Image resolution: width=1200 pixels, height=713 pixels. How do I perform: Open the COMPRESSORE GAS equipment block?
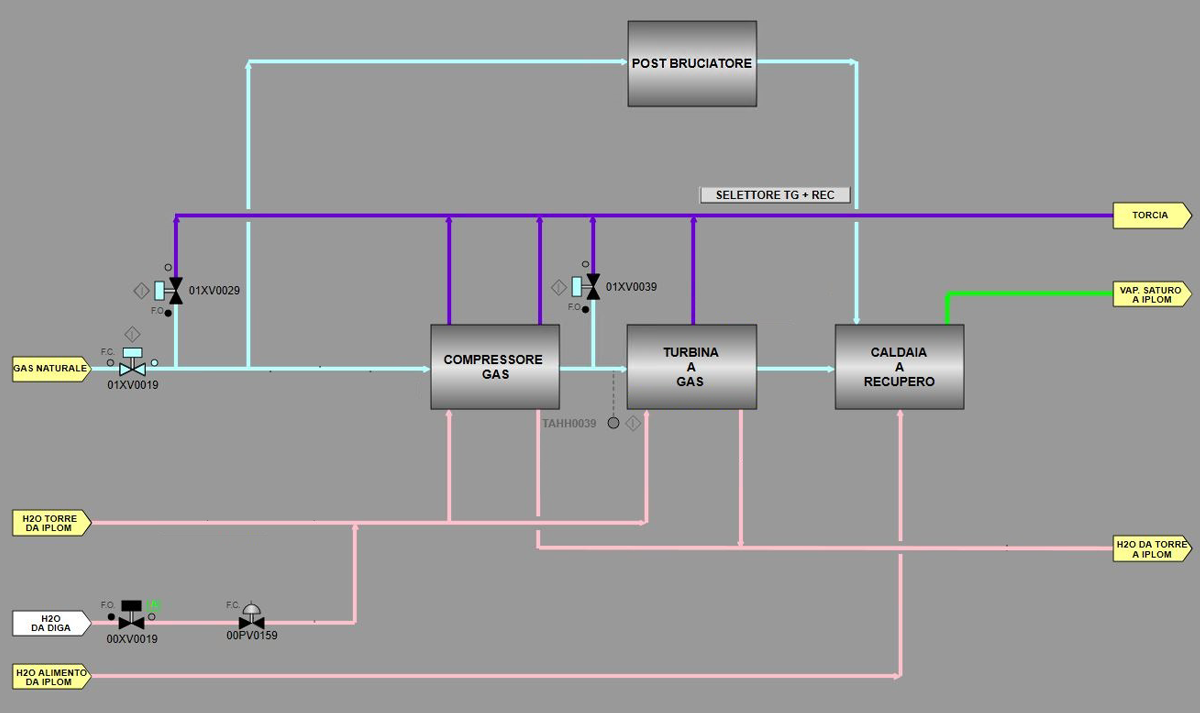[495, 367]
